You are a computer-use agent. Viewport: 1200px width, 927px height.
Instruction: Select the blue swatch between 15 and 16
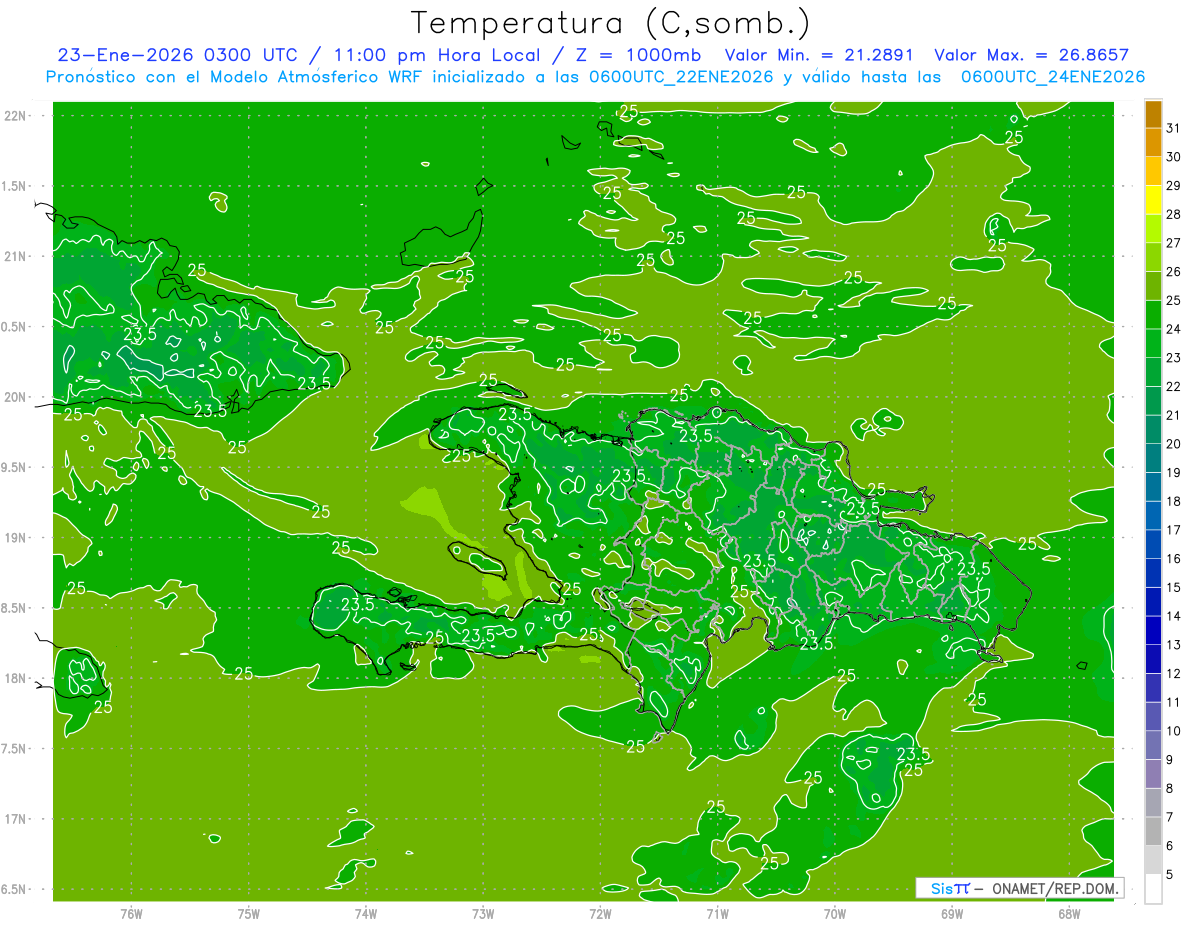click(x=1153, y=574)
